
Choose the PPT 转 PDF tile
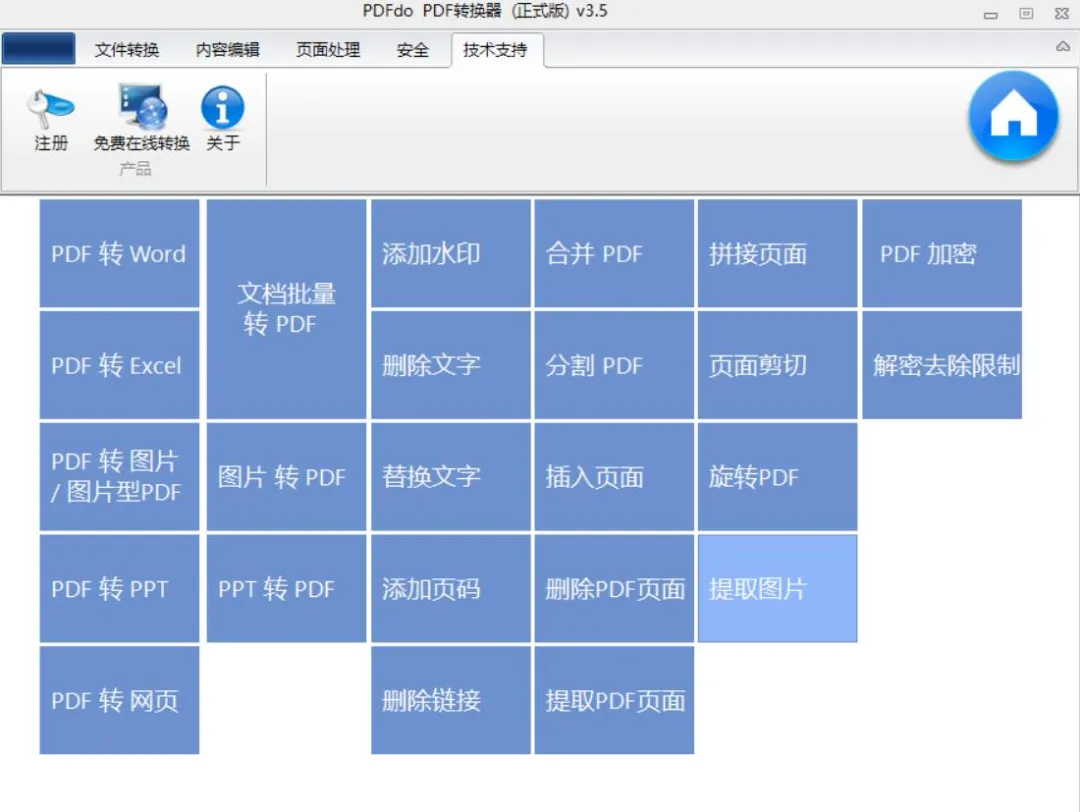287,589
